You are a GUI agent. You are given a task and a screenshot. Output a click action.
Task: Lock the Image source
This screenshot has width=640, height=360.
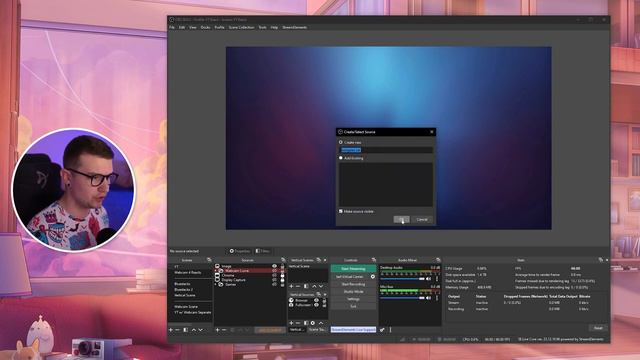tap(282, 266)
